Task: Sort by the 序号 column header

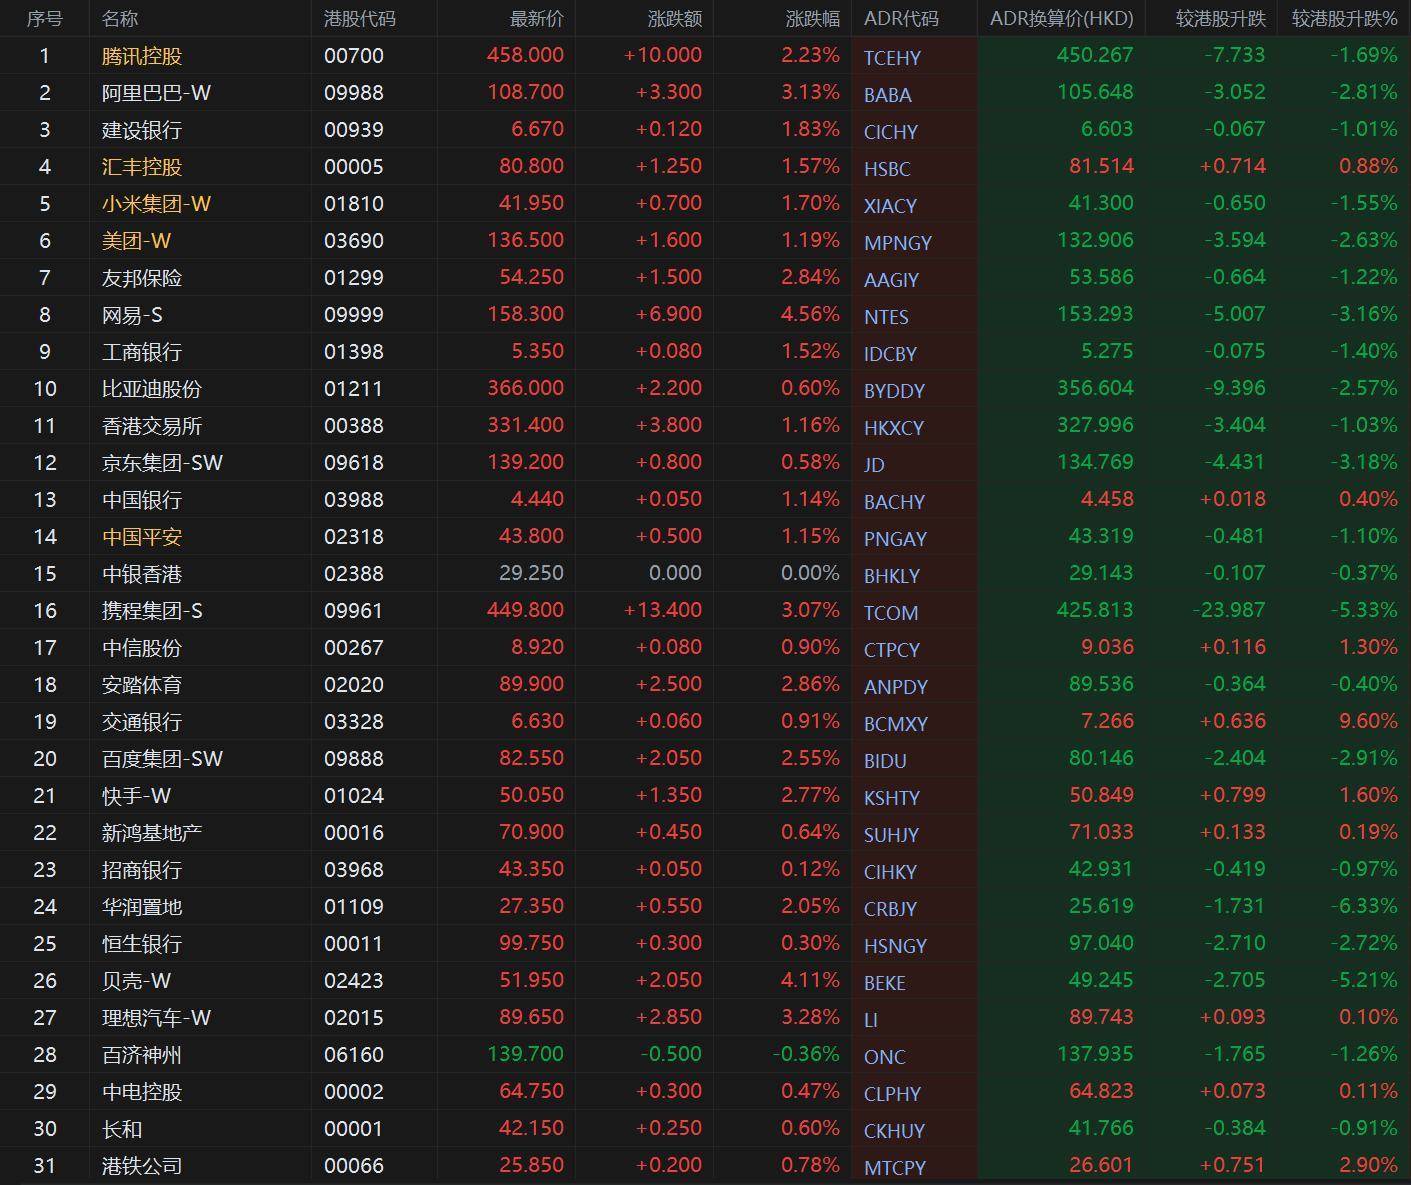Action: [x=44, y=19]
